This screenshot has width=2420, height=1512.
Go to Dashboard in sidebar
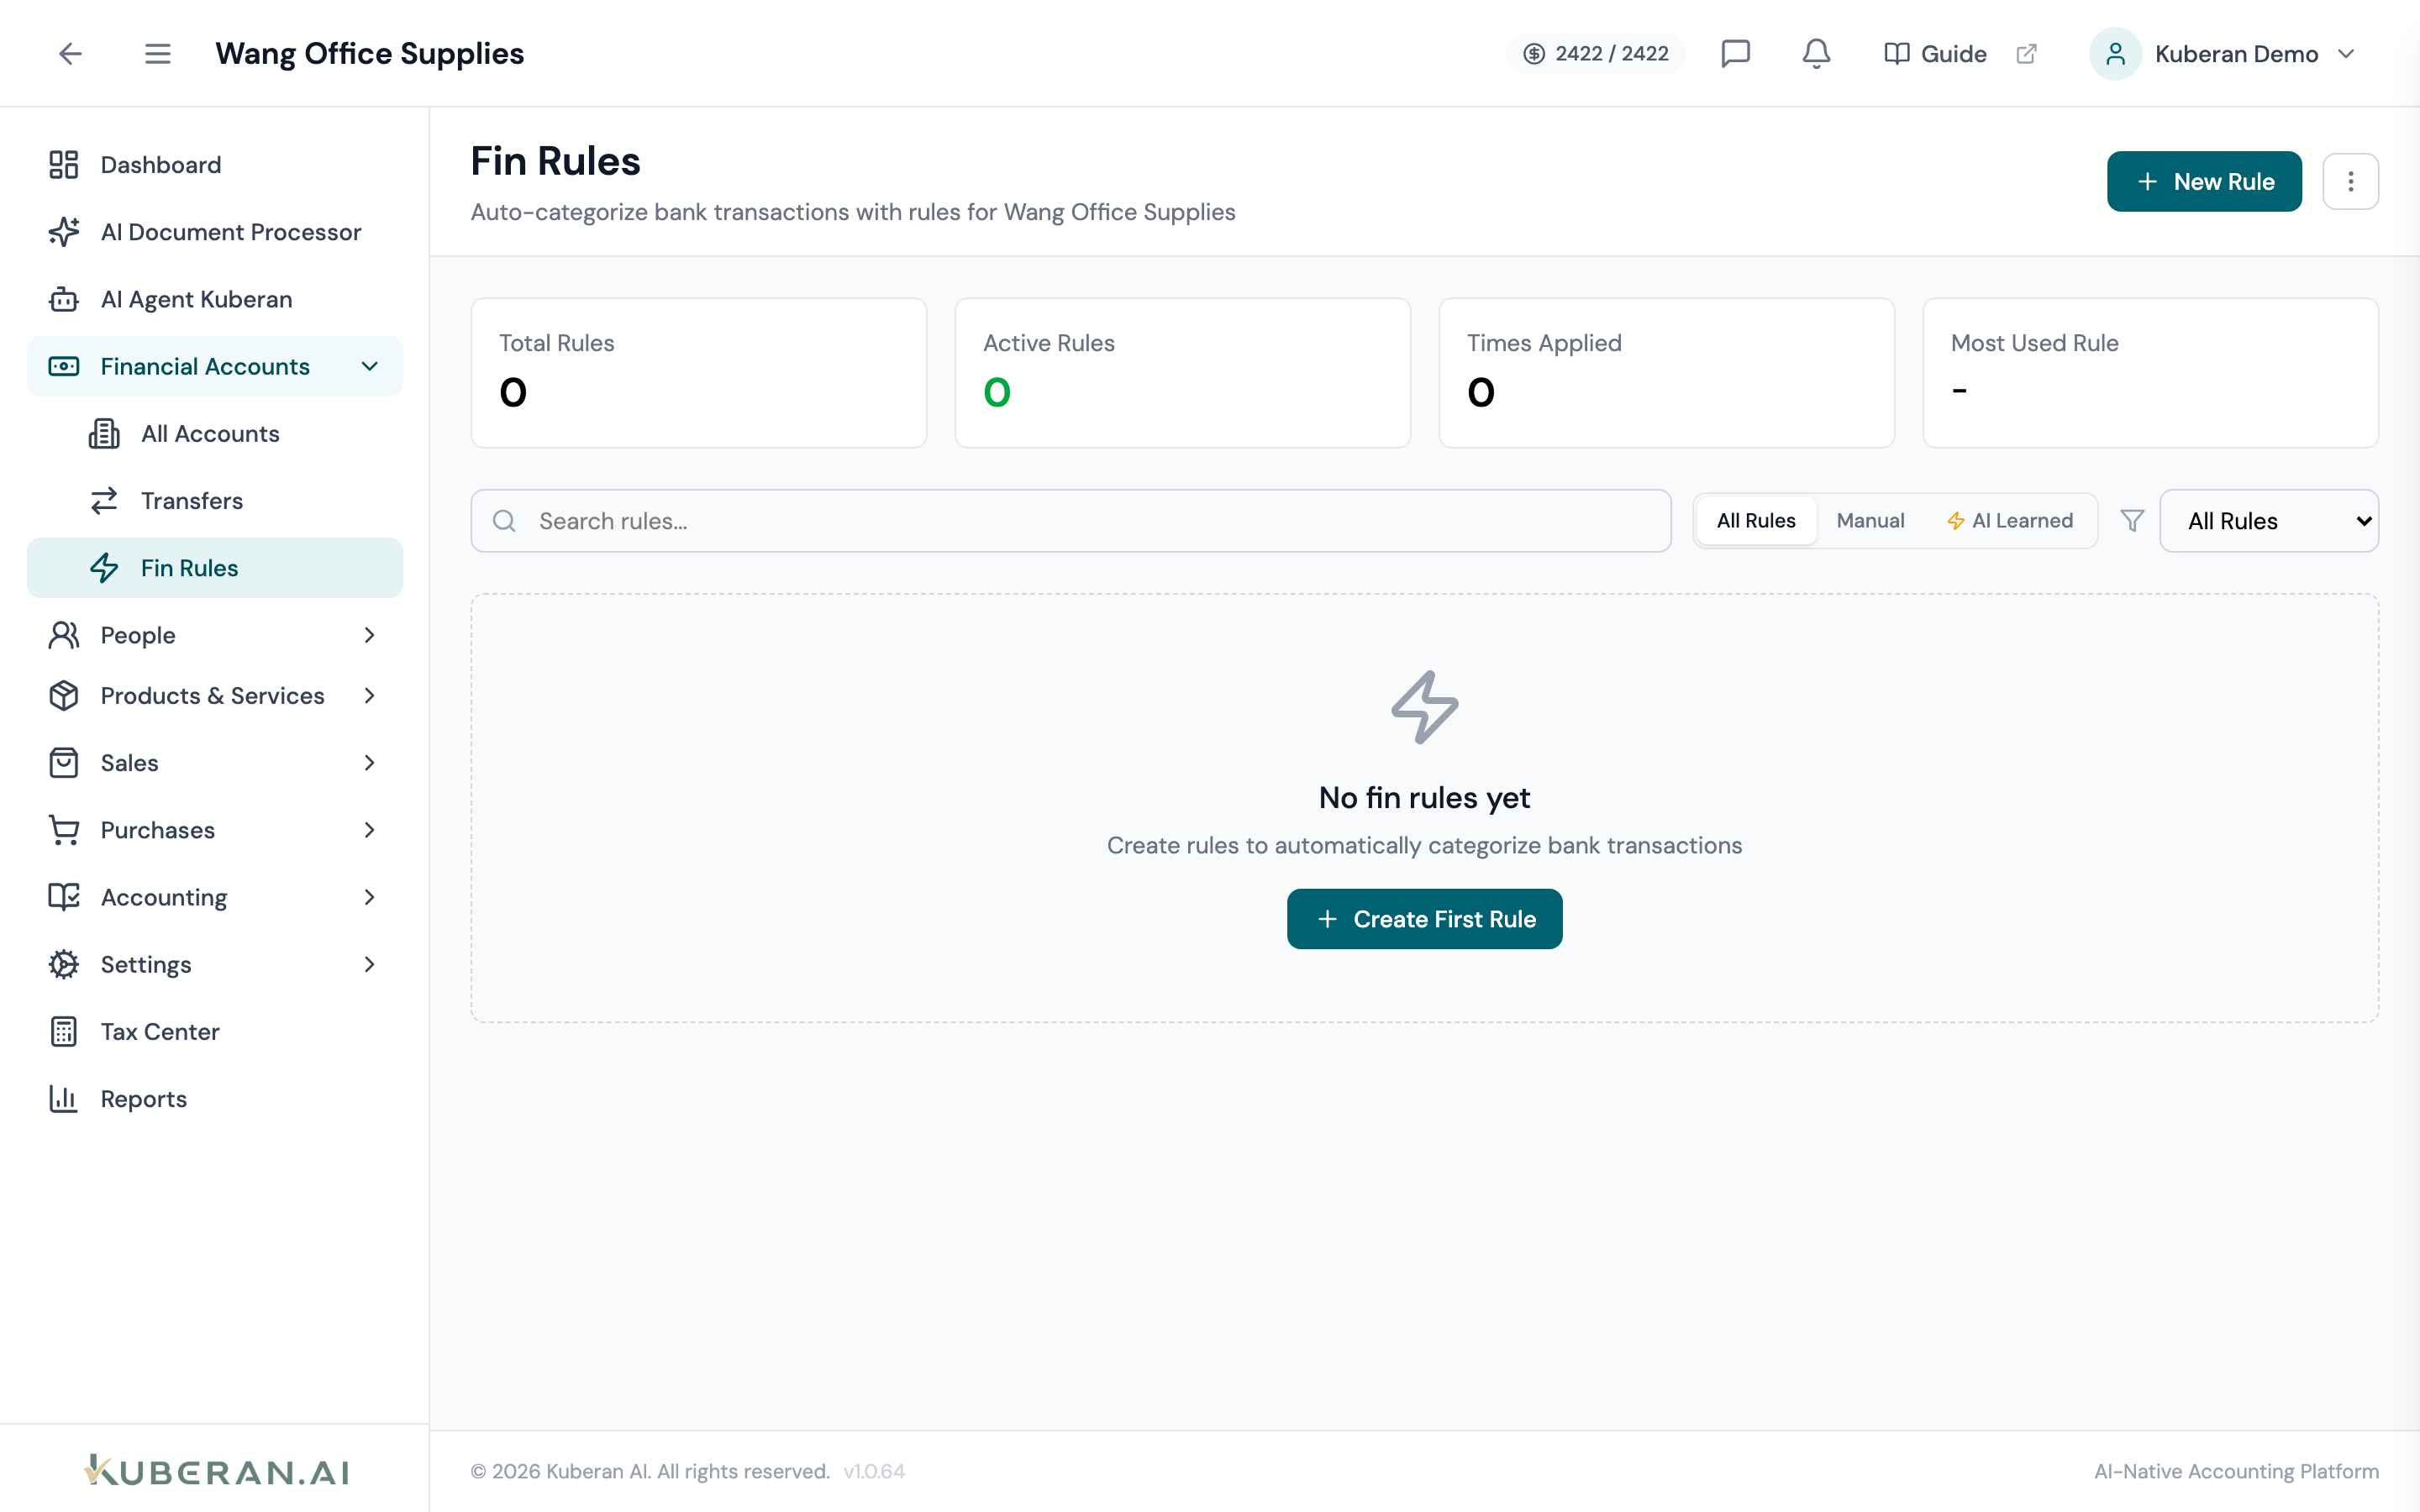(x=215, y=165)
